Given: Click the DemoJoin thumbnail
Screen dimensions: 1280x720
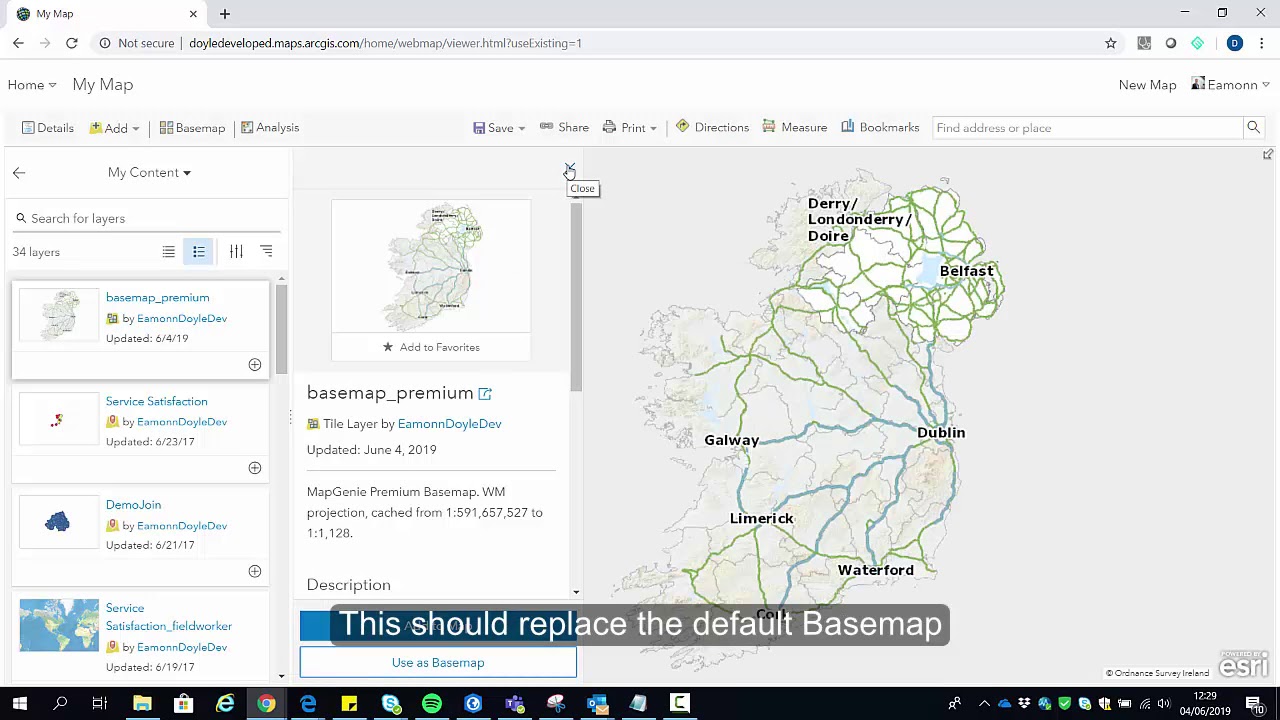Looking at the screenshot, I should tap(58, 522).
